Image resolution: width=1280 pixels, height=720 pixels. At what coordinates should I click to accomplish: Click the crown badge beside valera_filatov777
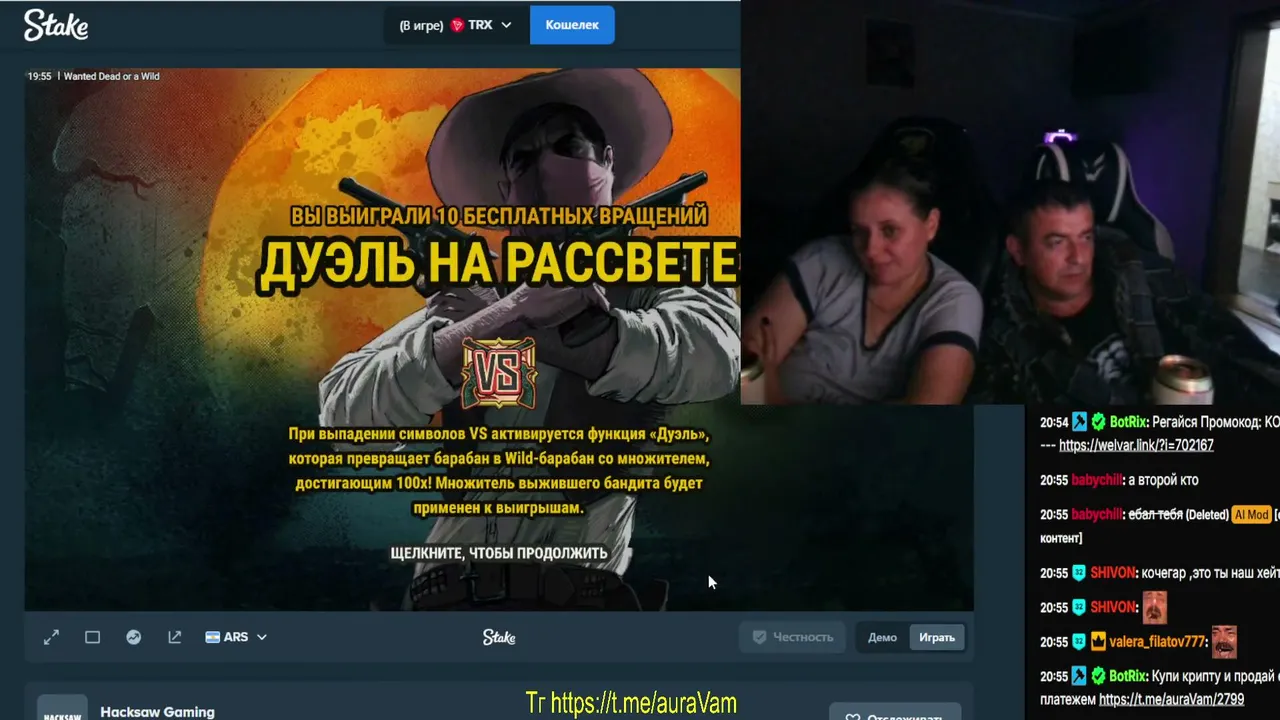[x=1098, y=642]
